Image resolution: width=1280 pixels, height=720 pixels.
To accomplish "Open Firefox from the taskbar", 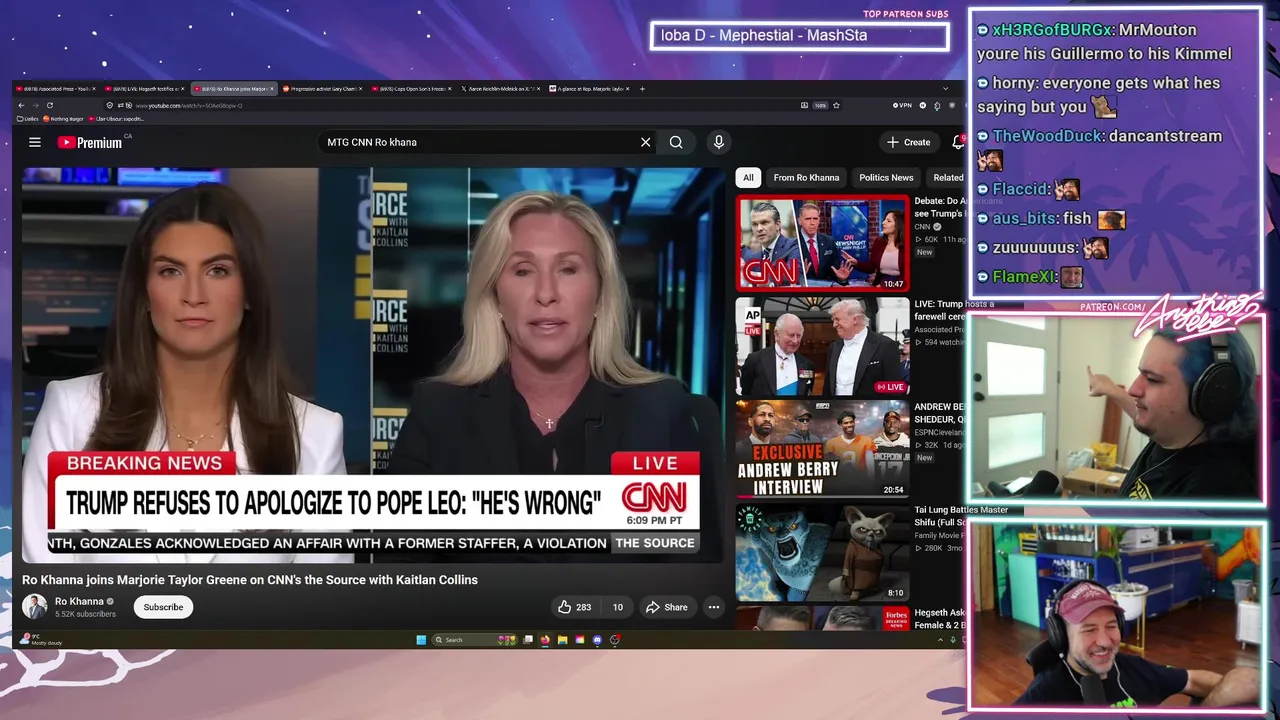I will [545, 640].
